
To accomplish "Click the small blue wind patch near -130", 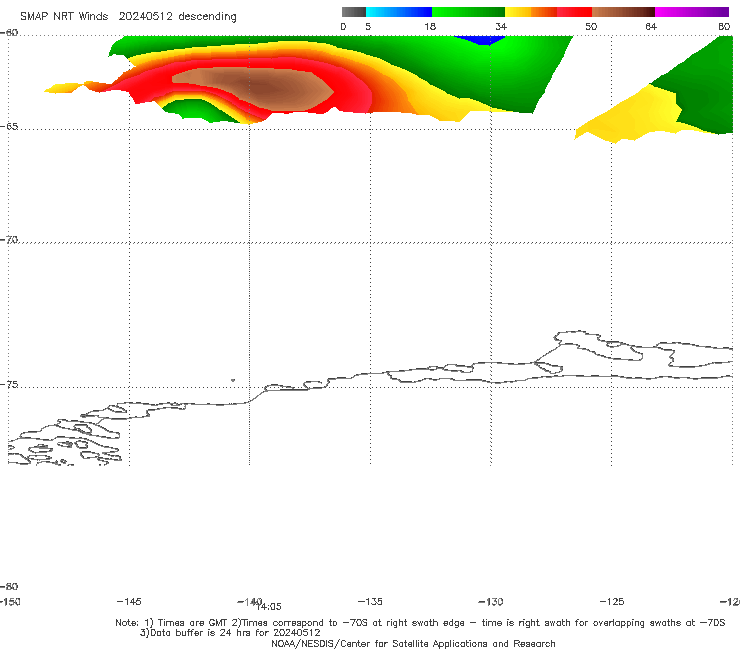I will click(479, 40).
